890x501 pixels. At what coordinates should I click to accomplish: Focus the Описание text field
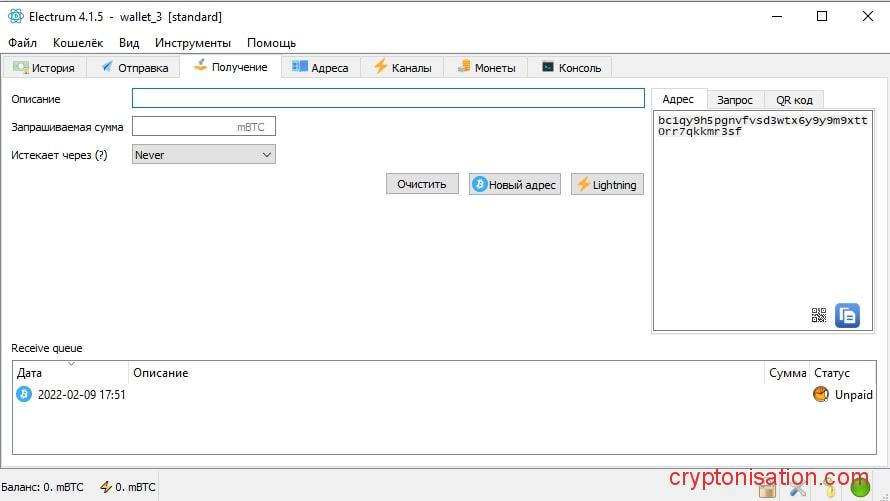click(388, 98)
